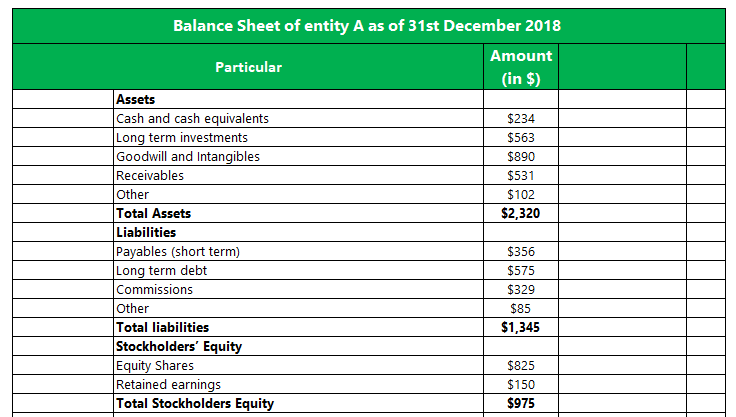Click the Payables (short term) cell
The height and width of the screenshot is (417, 736).
pos(297,252)
